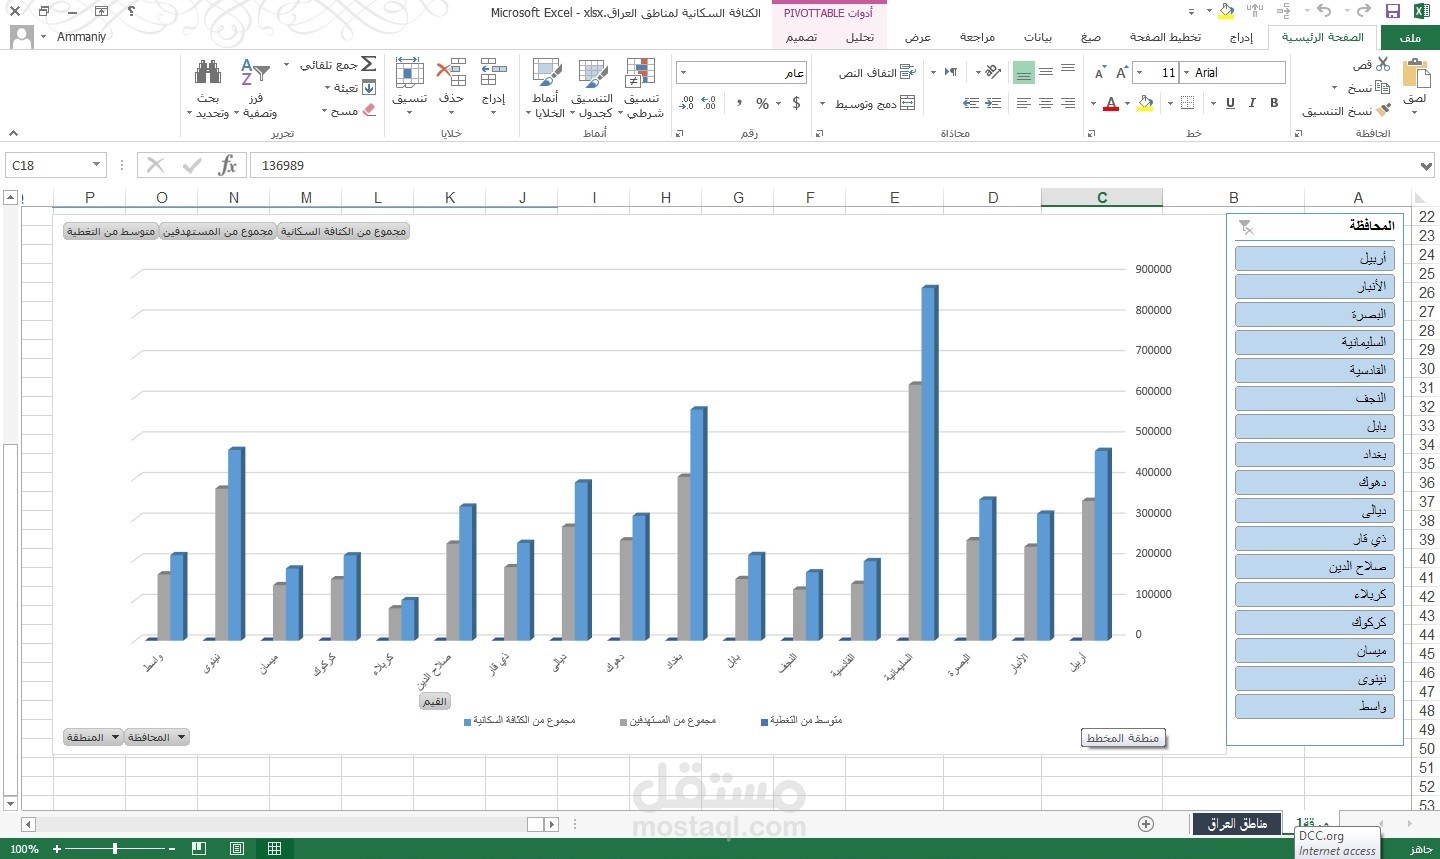Toggle Bold formatting
1440x859 pixels.
tap(1274, 103)
